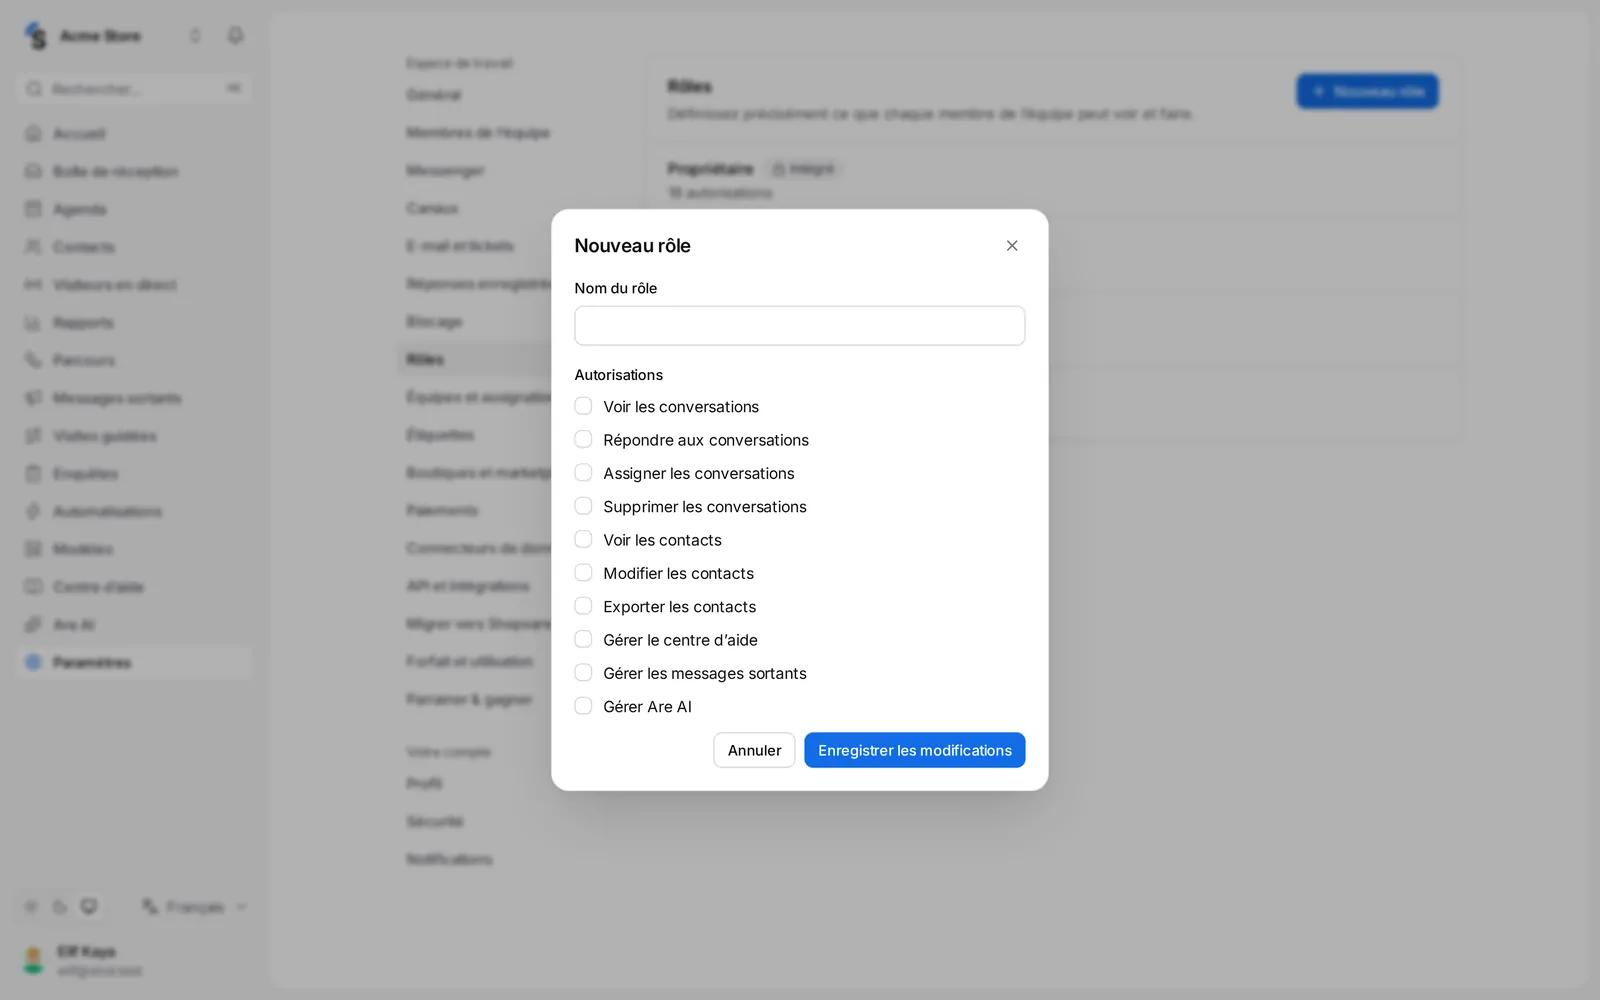Image resolution: width=1600 pixels, height=1000 pixels.
Task: Check the Gérer Are AI checkbox
Action: coord(583,706)
